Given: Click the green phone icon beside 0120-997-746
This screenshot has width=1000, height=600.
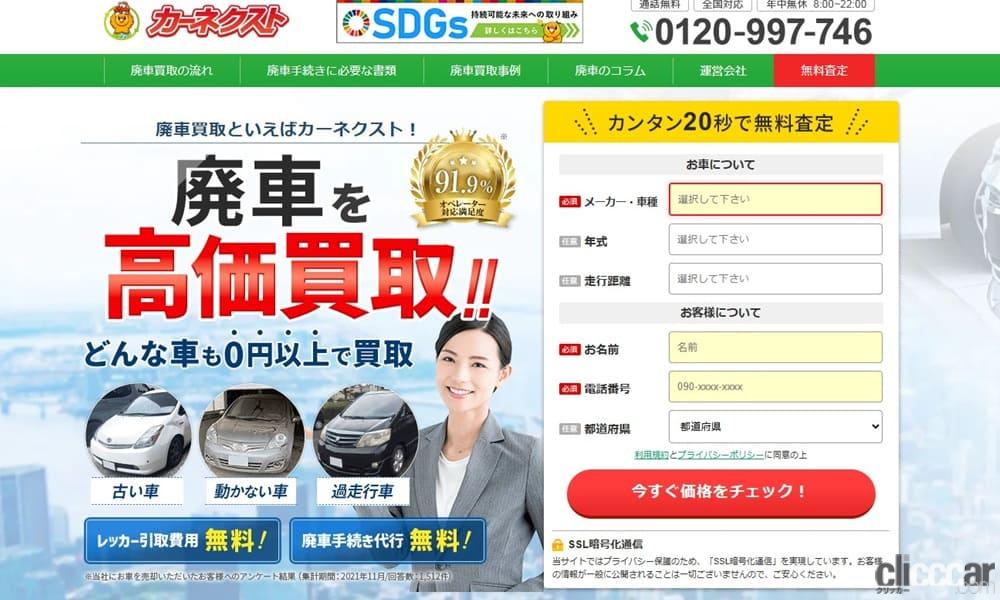Looking at the screenshot, I should [641, 31].
